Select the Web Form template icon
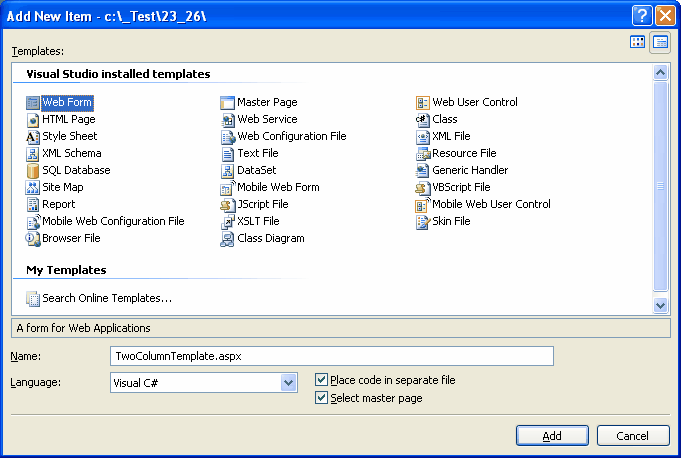681x458 pixels. point(33,102)
